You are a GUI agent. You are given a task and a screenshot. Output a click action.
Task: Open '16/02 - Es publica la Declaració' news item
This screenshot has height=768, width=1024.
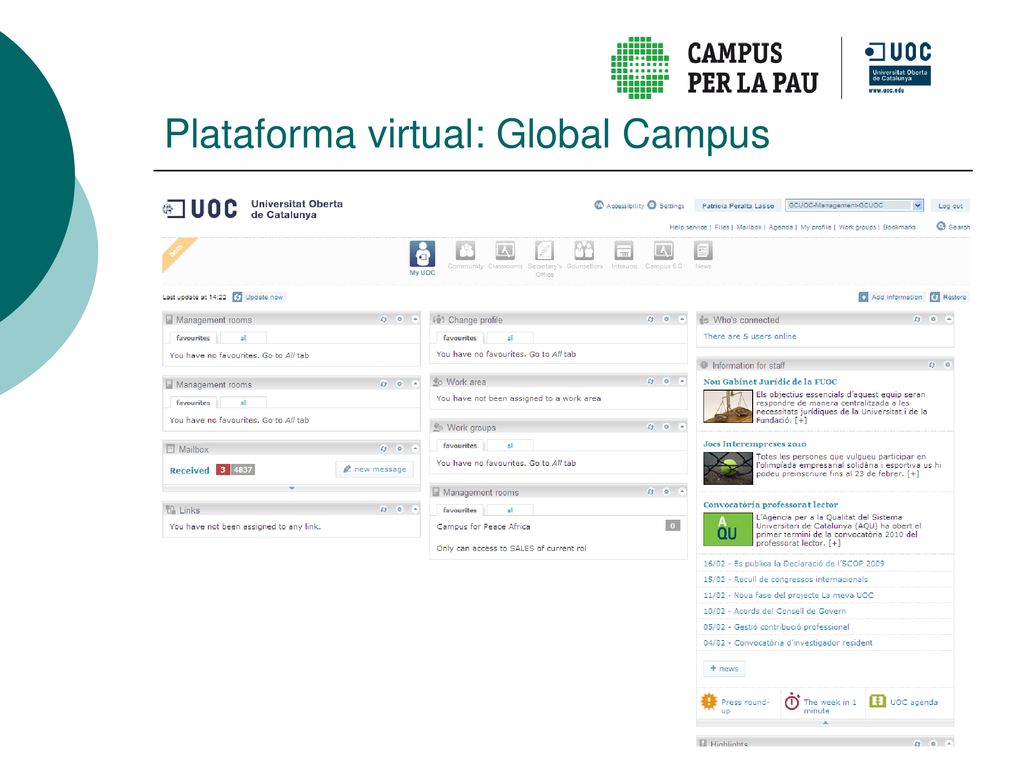pos(793,563)
